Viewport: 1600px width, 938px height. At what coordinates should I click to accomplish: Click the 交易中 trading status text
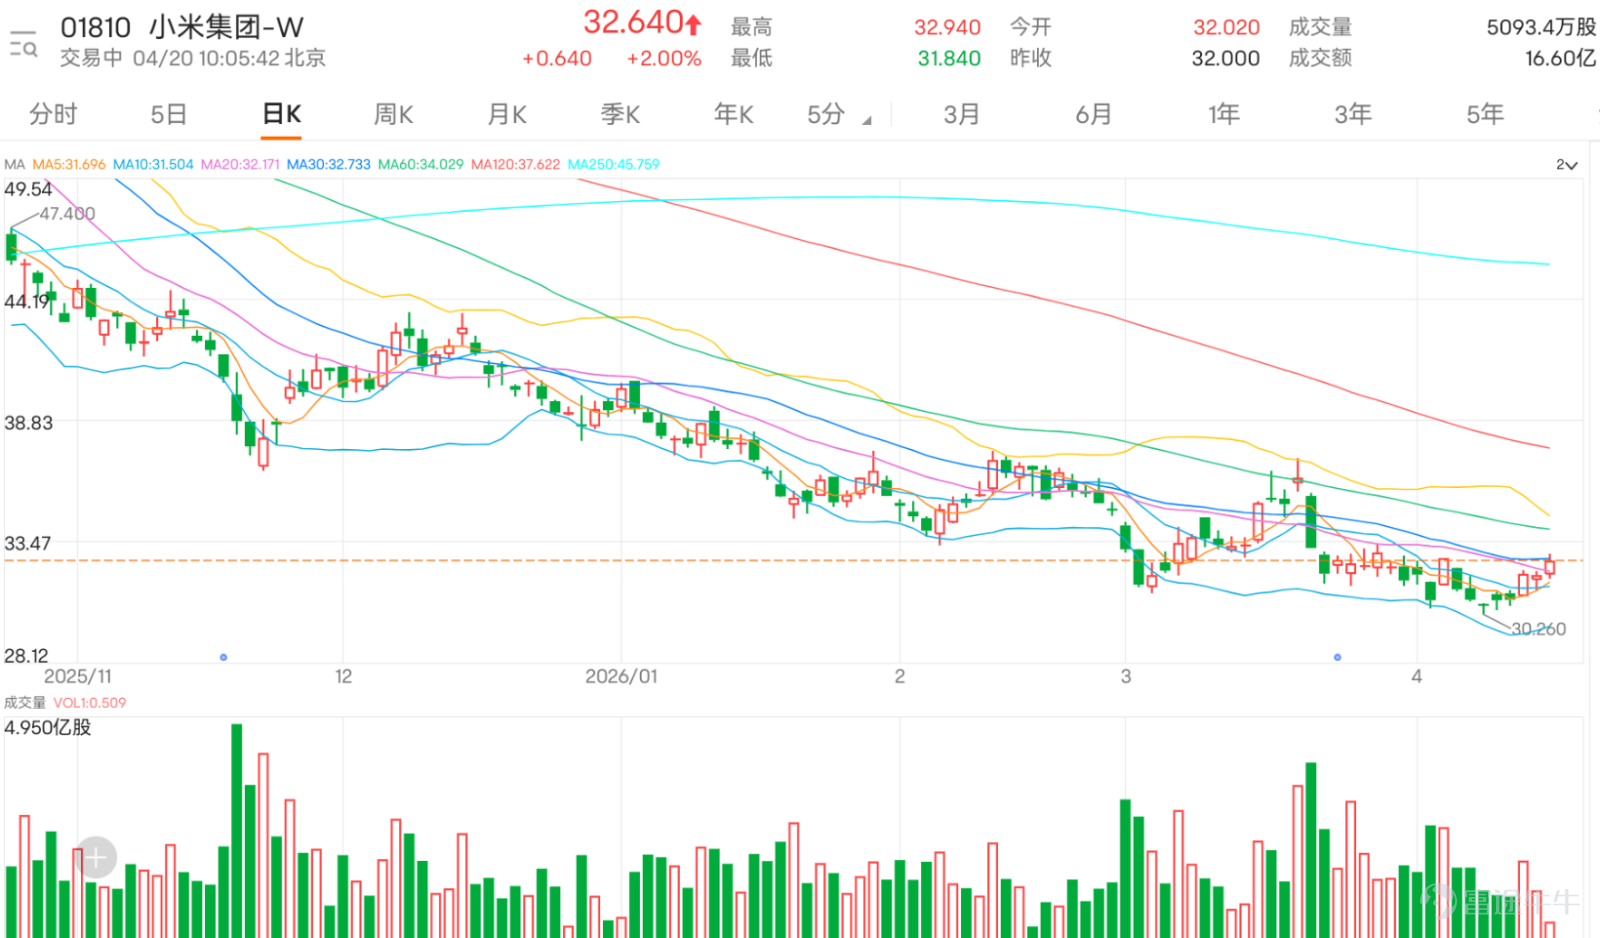91,59
